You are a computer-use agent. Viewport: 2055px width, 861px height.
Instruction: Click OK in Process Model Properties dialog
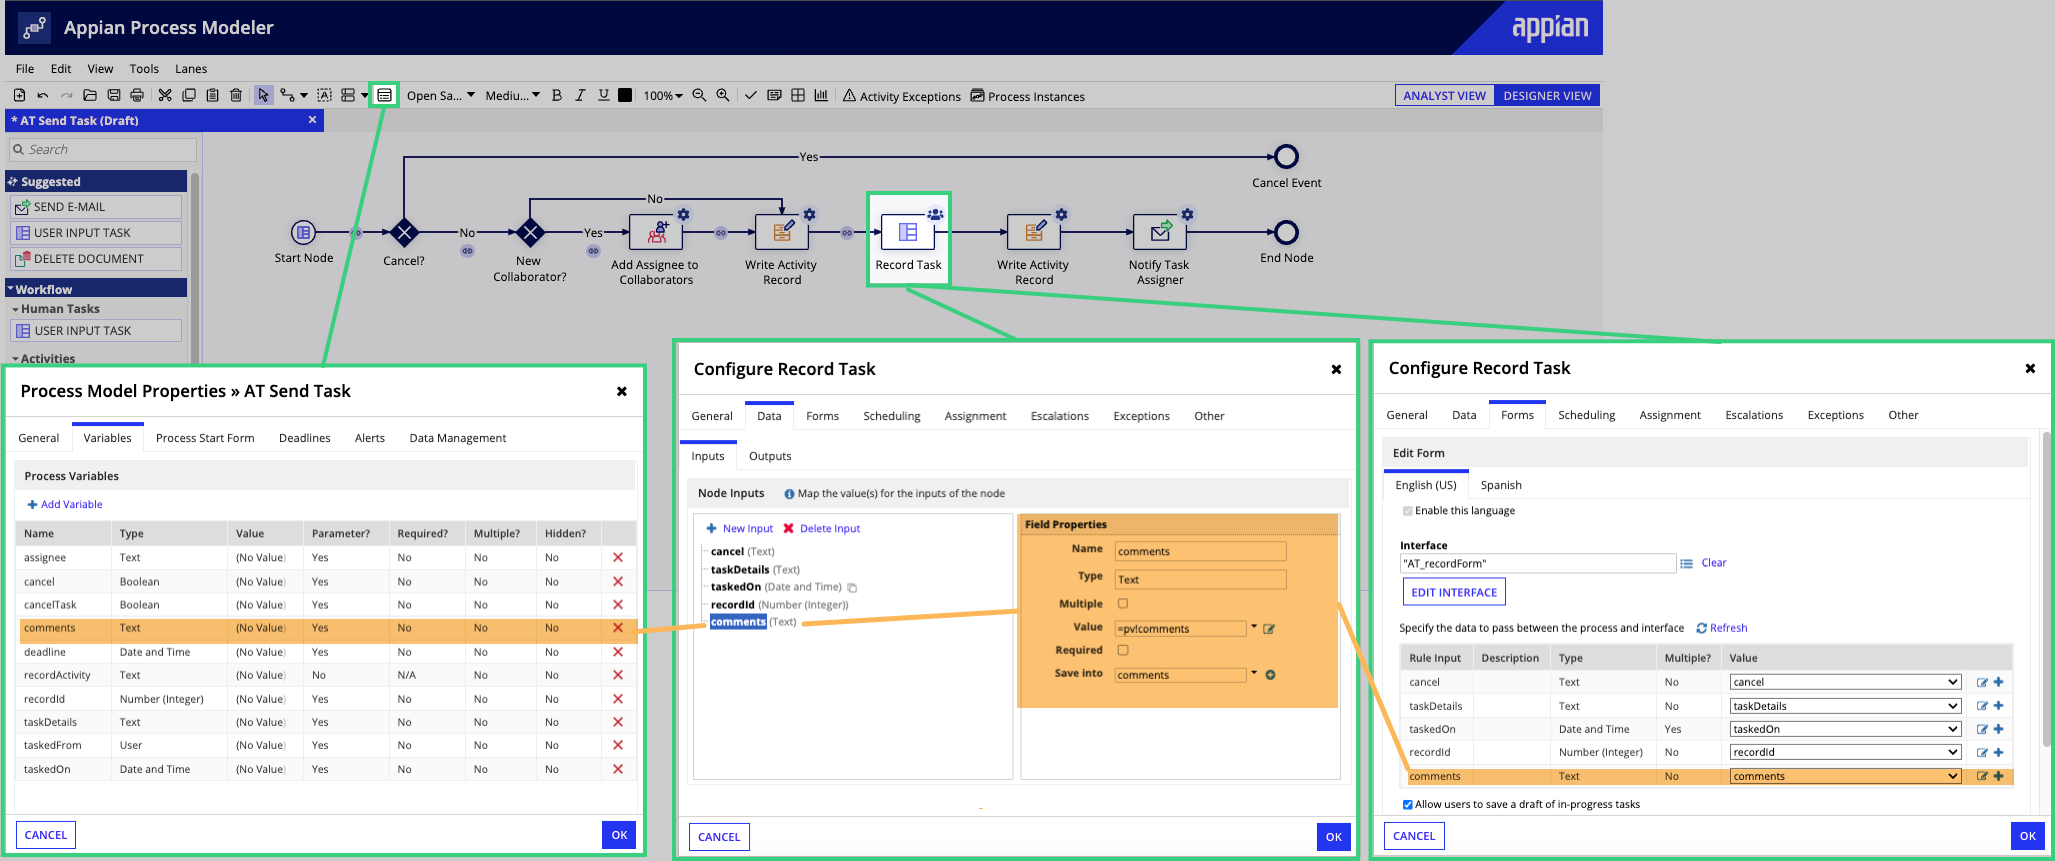(619, 835)
